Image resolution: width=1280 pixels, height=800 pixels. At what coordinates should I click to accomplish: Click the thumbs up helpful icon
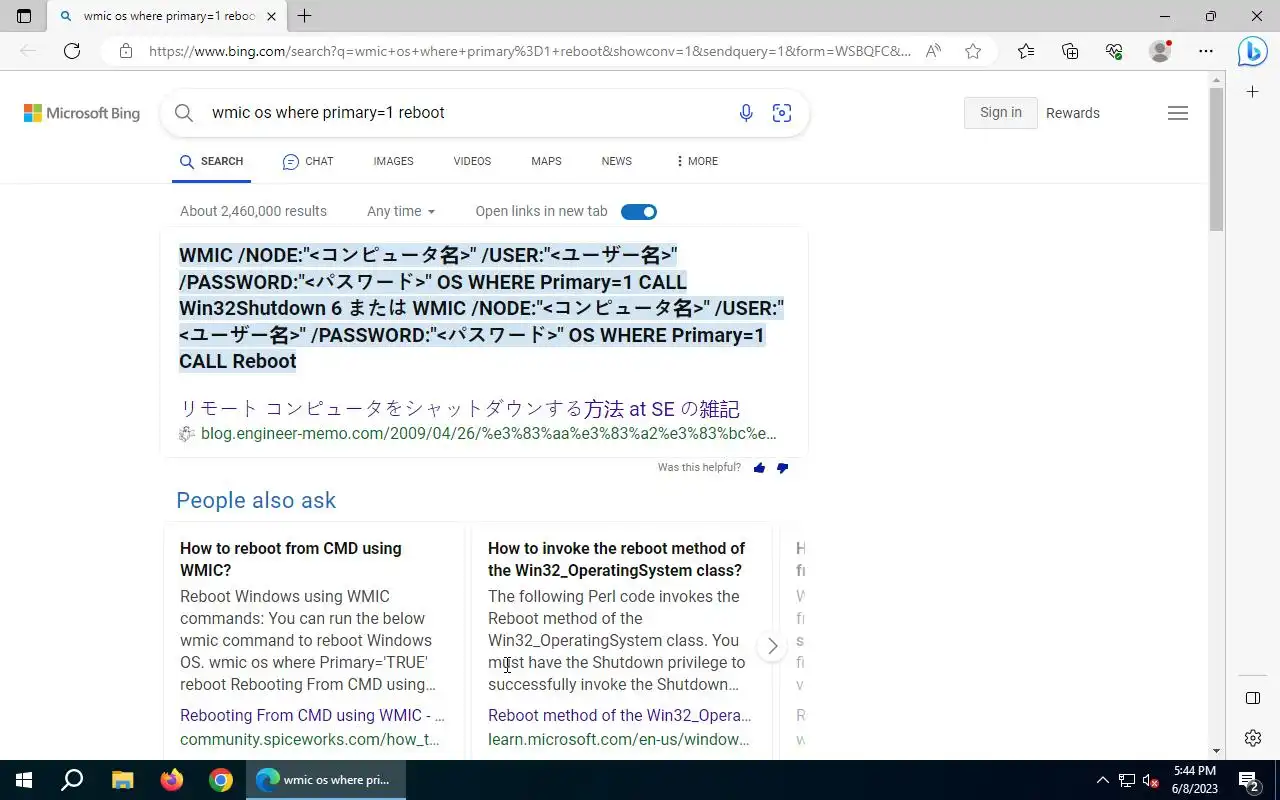759,468
